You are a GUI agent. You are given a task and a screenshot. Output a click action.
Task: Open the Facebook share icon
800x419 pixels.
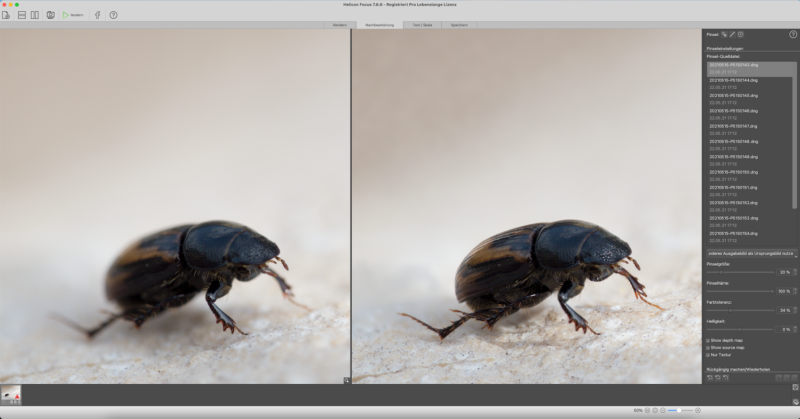(97, 15)
